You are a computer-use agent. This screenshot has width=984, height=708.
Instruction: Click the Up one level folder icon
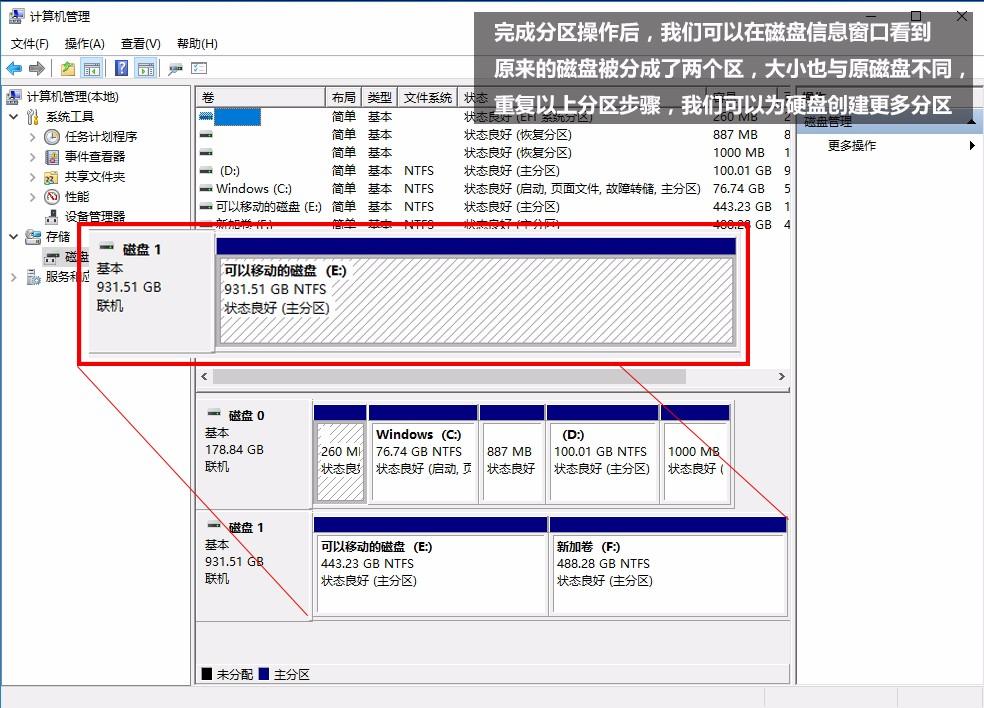(x=67, y=68)
